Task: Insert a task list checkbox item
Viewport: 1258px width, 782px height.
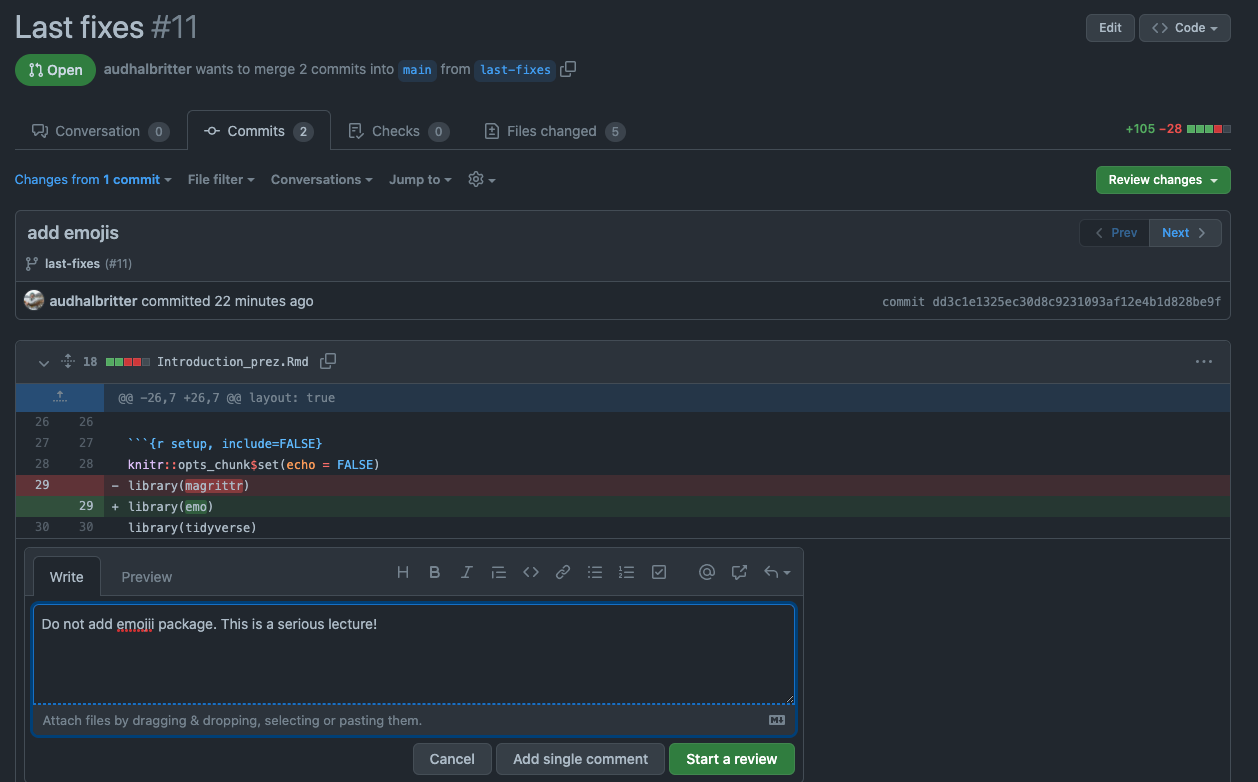Action: pyautogui.click(x=659, y=573)
